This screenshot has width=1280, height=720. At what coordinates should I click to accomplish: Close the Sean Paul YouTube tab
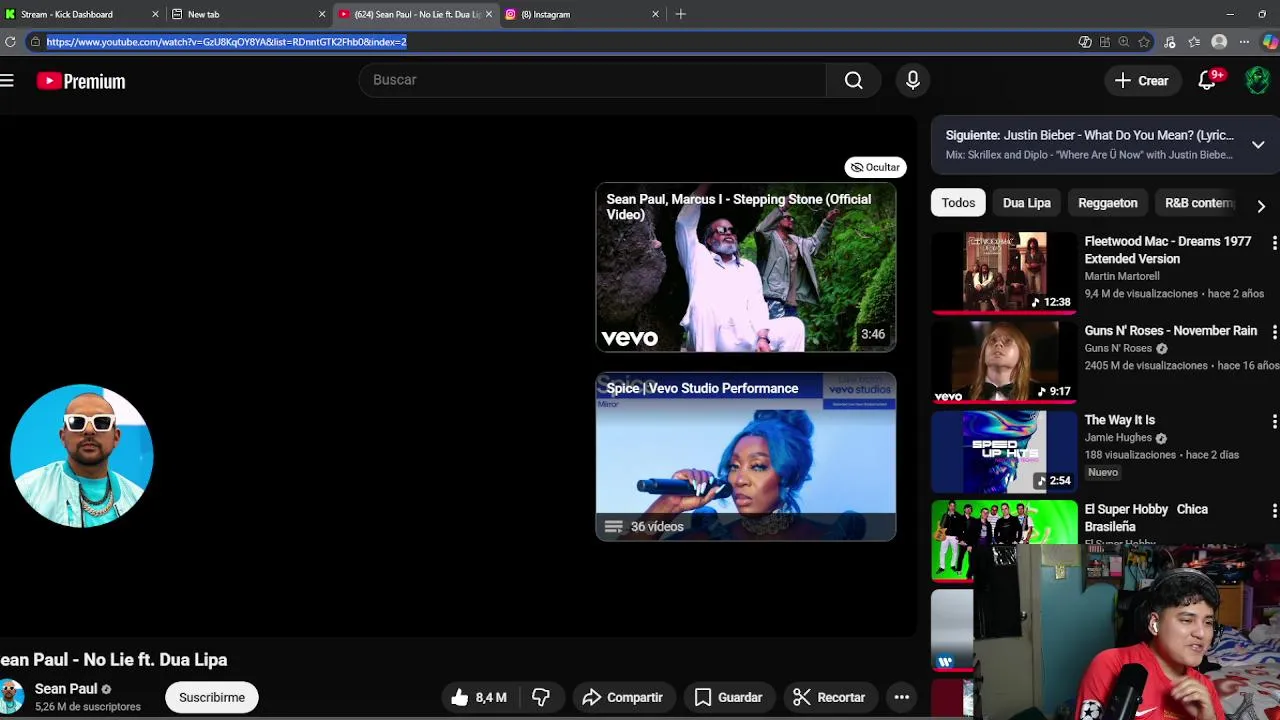coord(489,14)
